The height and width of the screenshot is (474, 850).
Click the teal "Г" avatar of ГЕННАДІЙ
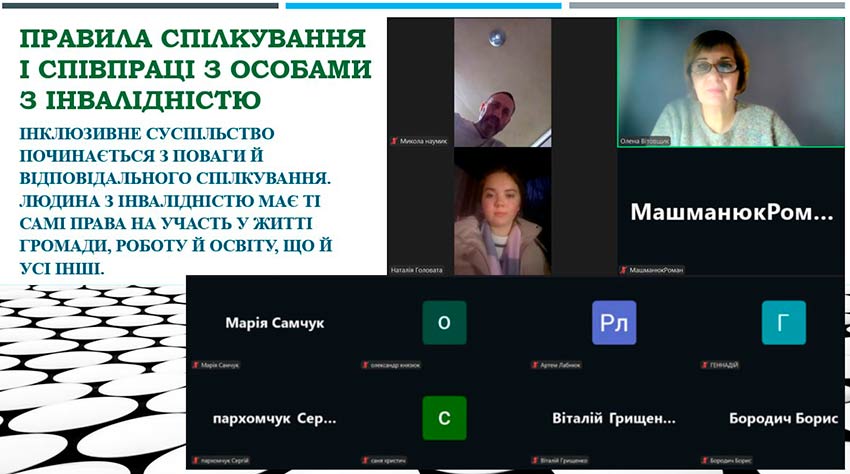coord(783,323)
